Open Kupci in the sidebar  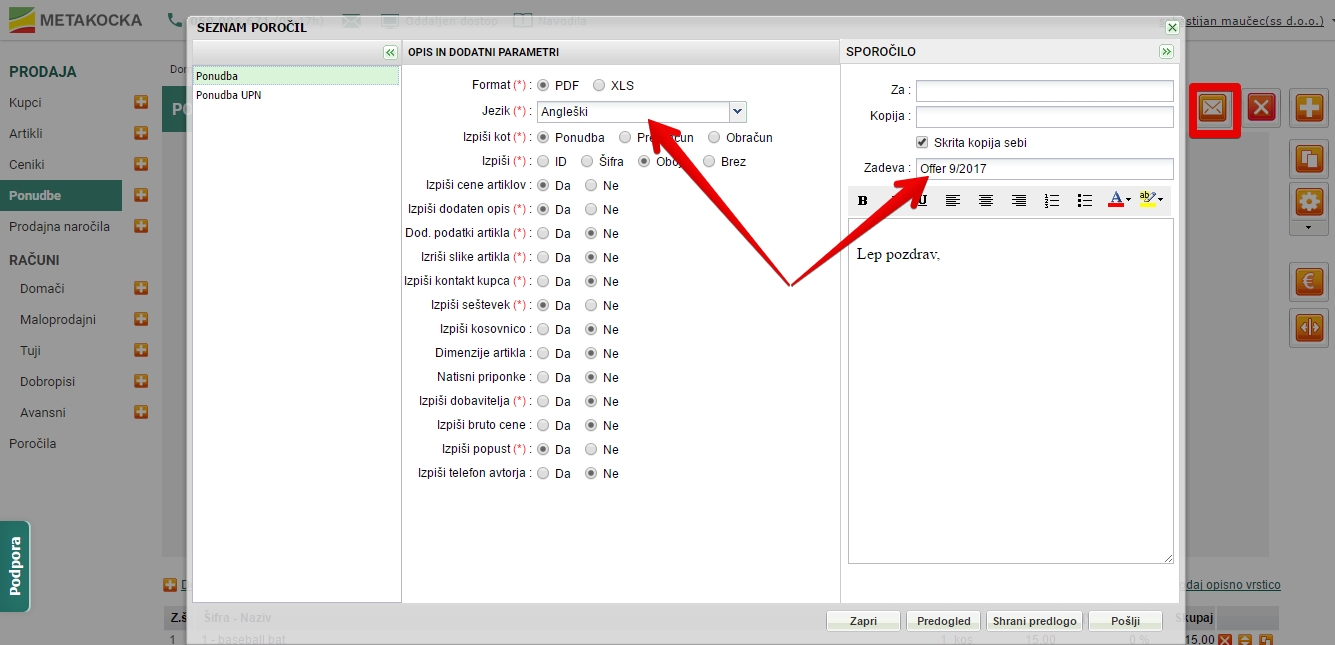pyautogui.click(x=25, y=102)
